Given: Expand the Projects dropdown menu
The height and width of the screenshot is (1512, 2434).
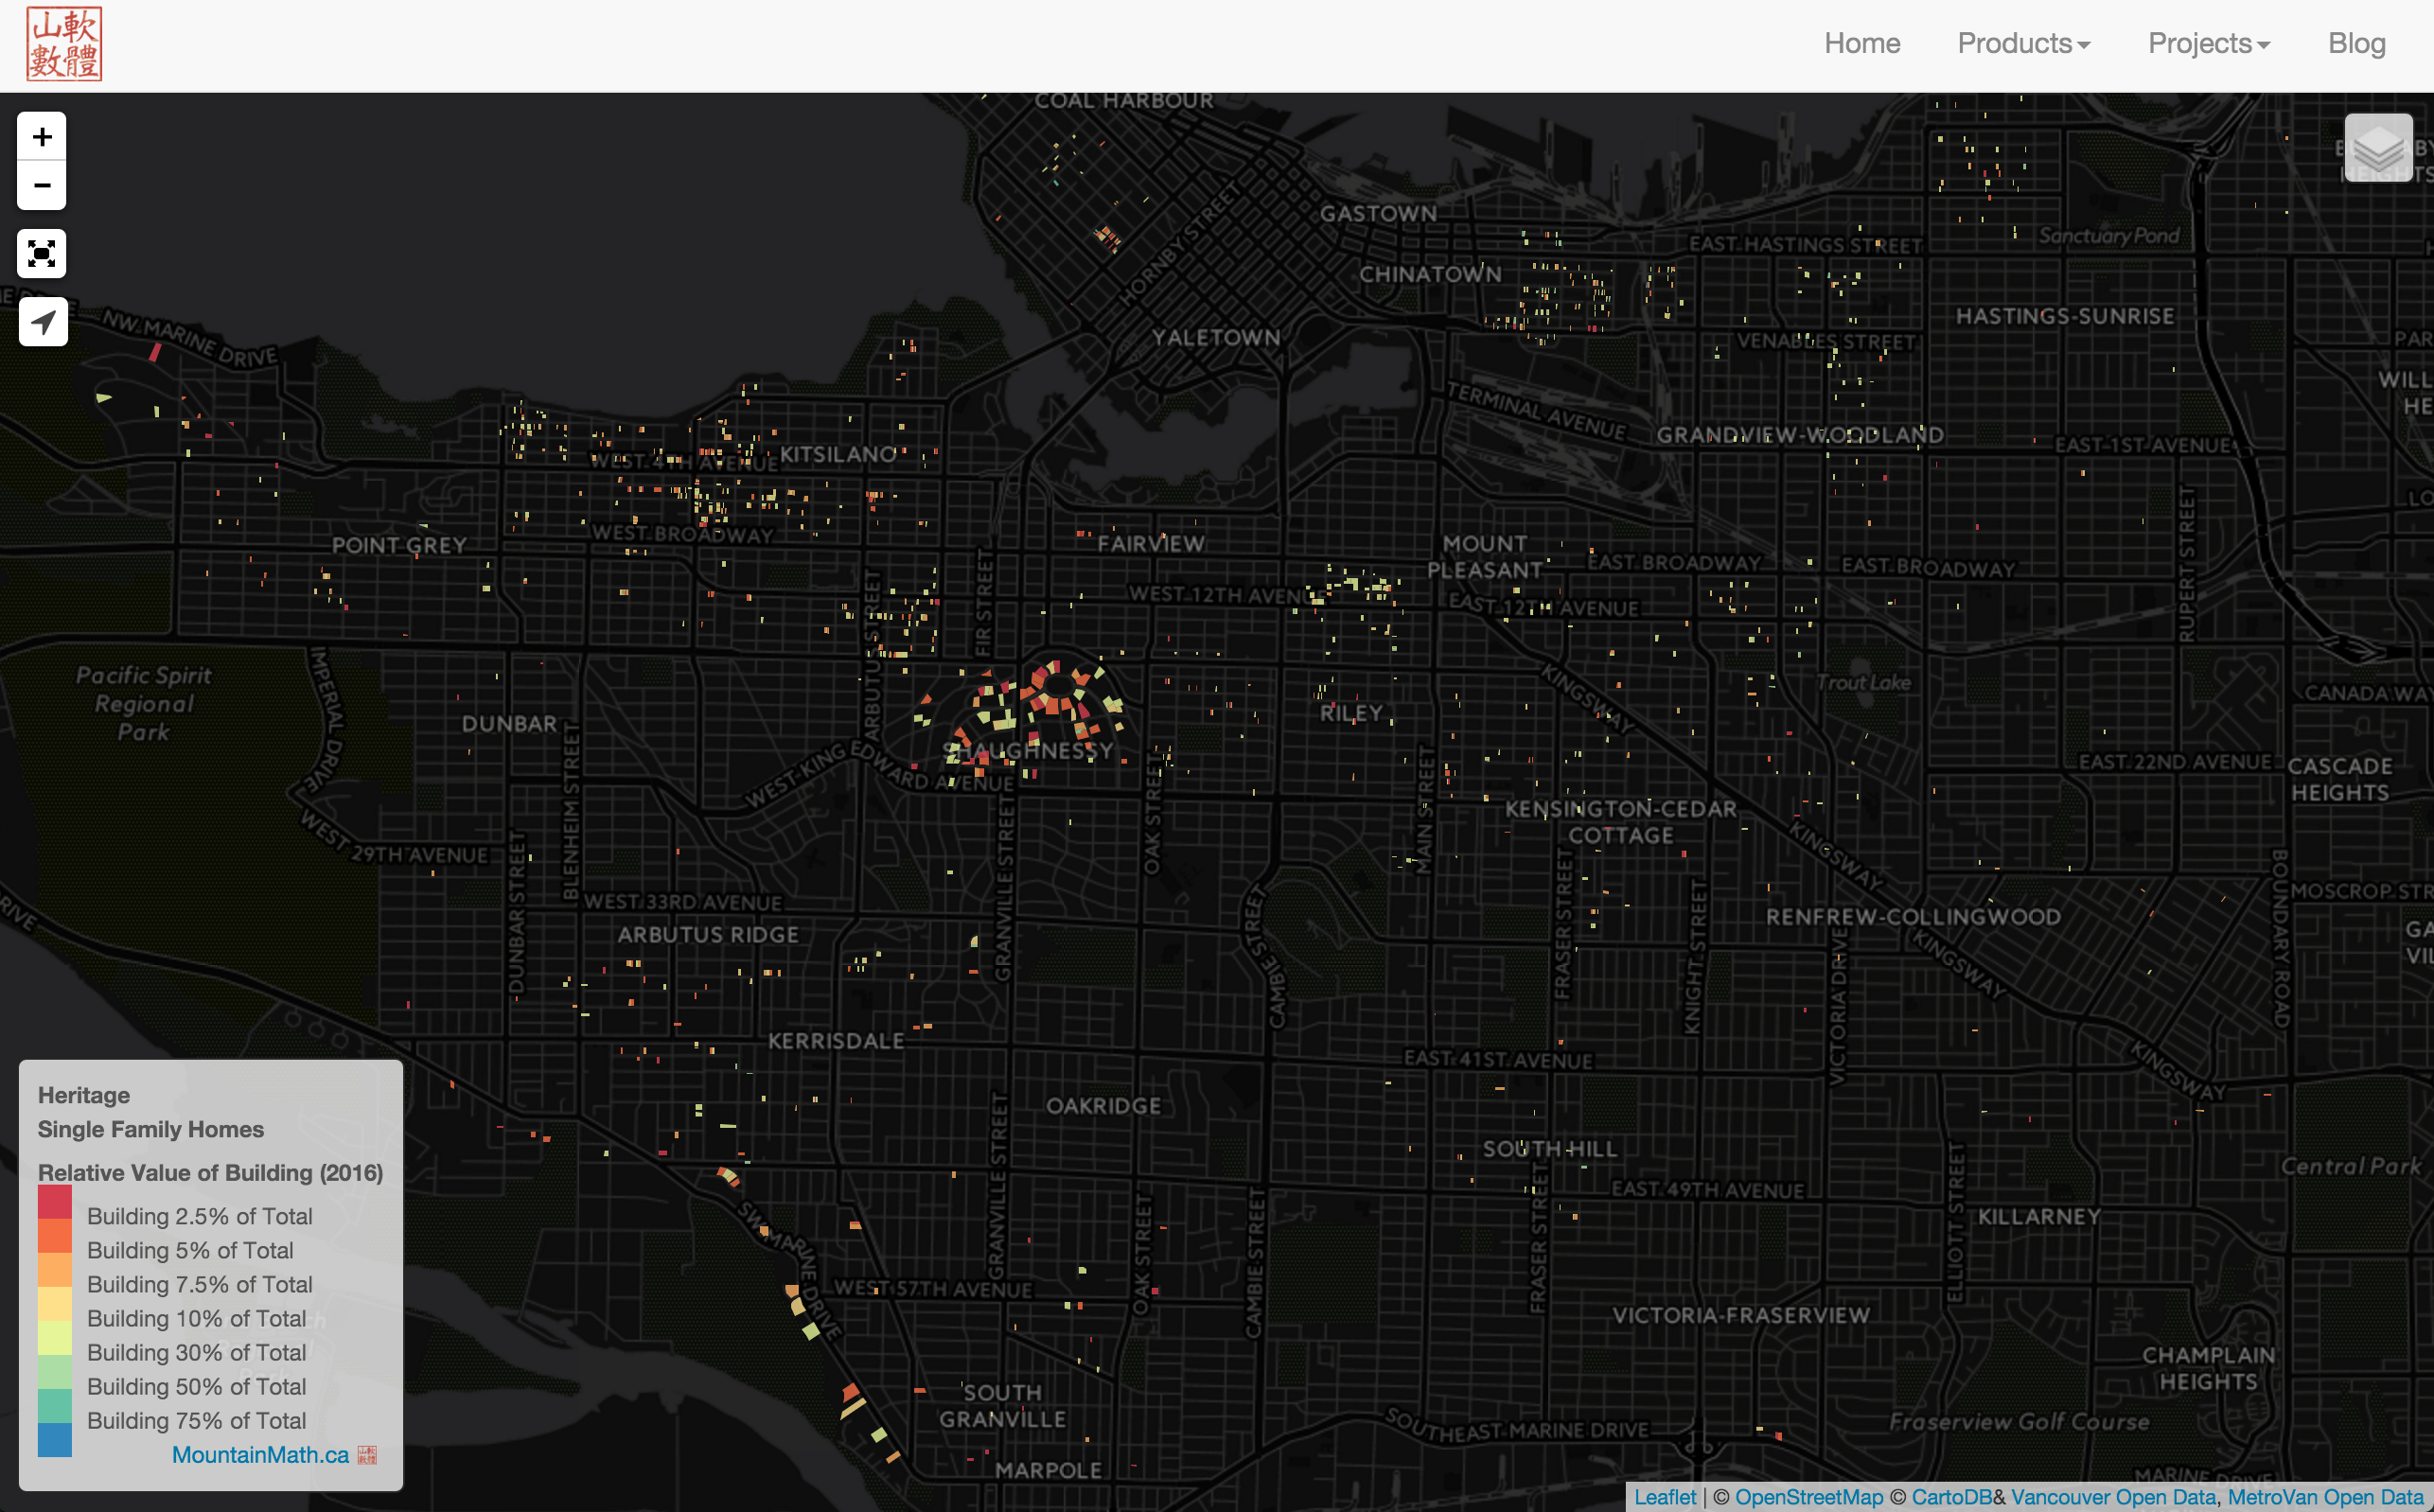Looking at the screenshot, I should [2208, 44].
